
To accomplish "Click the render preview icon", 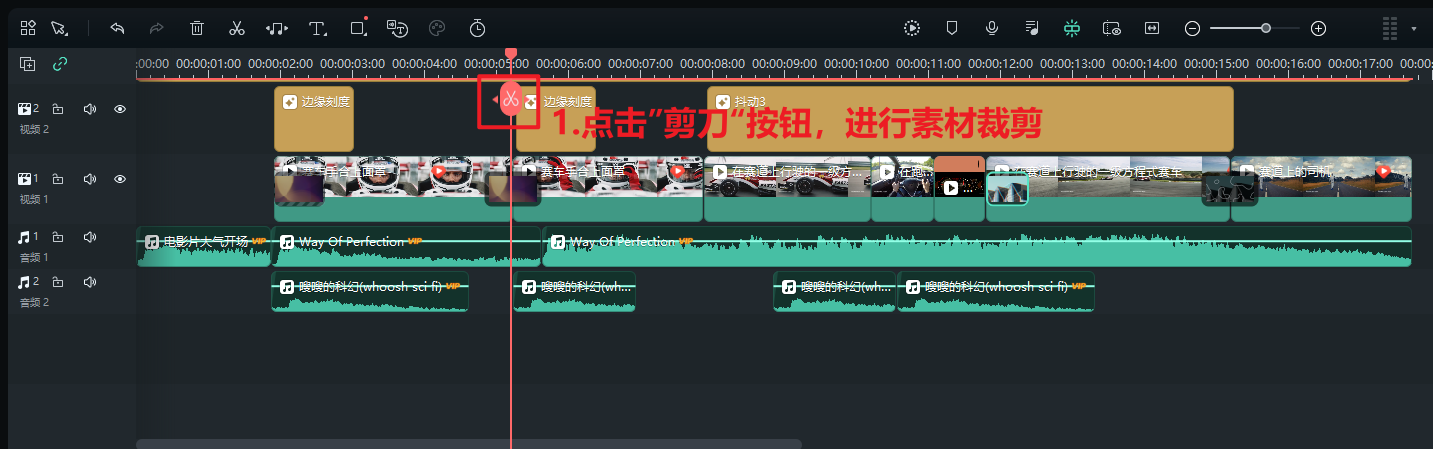I will [x=912, y=28].
